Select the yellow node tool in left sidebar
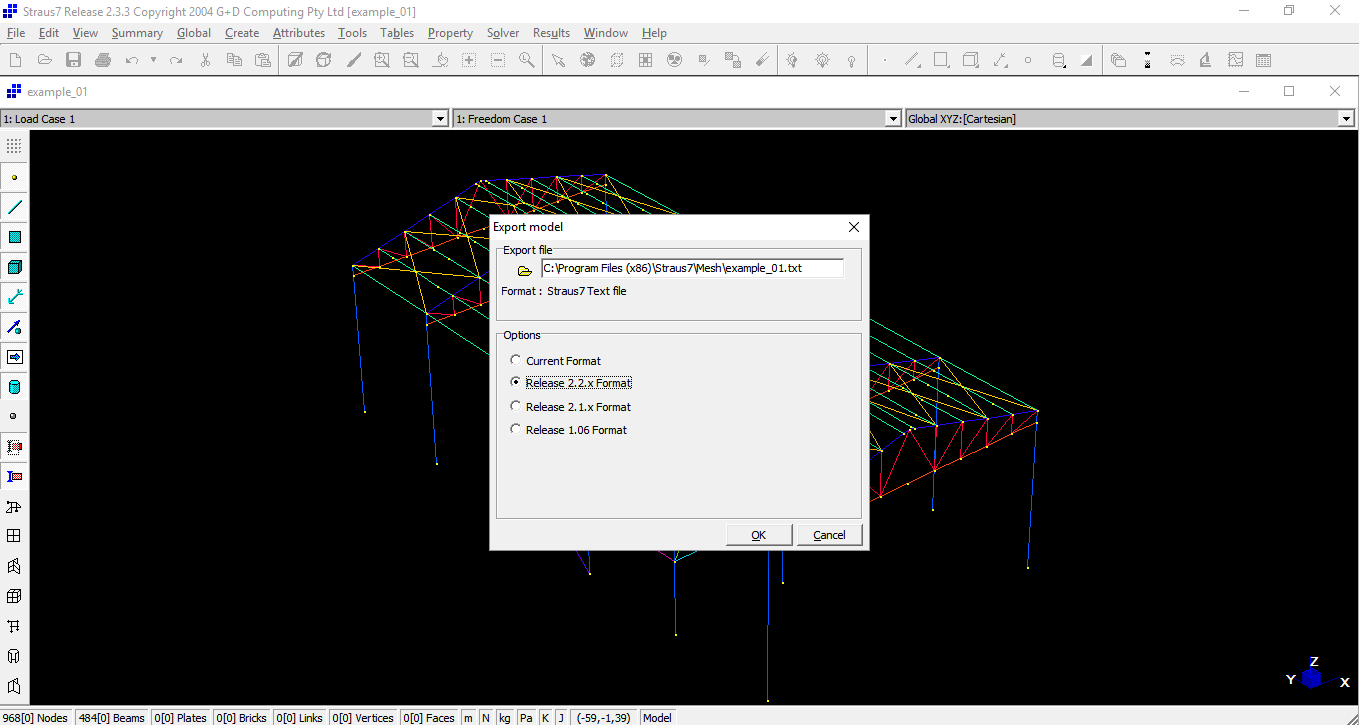This screenshot has height=725, width=1359. click(14, 177)
